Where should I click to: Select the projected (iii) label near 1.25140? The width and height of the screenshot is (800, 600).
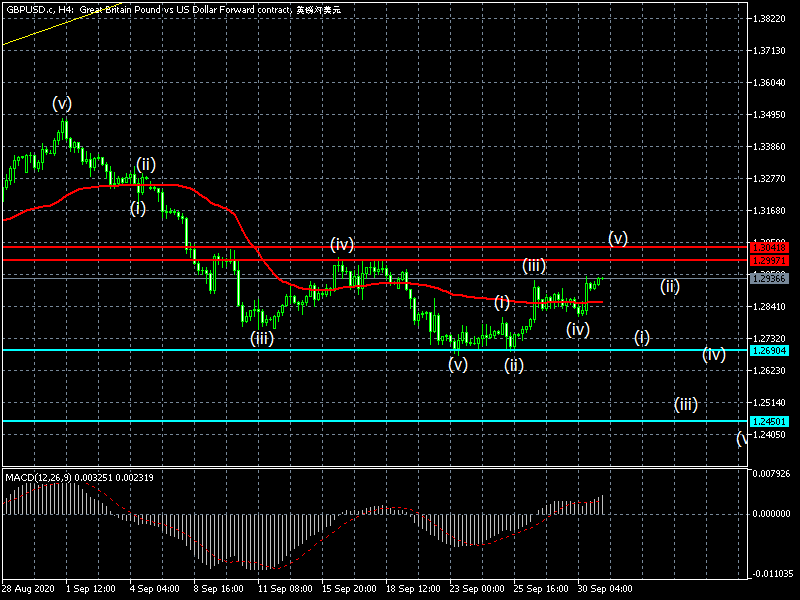point(685,404)
